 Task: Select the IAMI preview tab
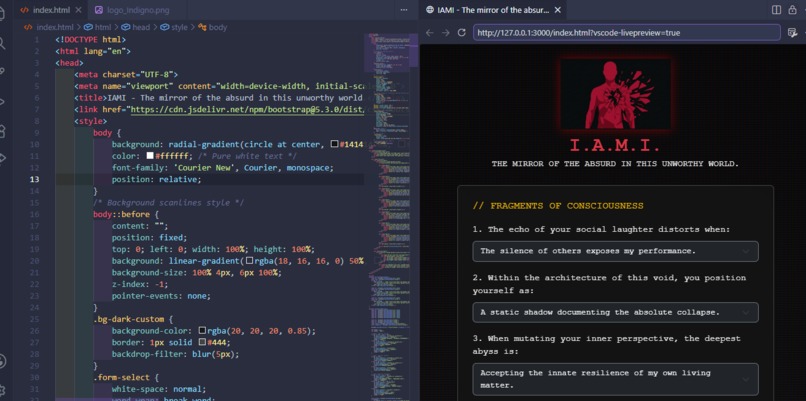493,10
